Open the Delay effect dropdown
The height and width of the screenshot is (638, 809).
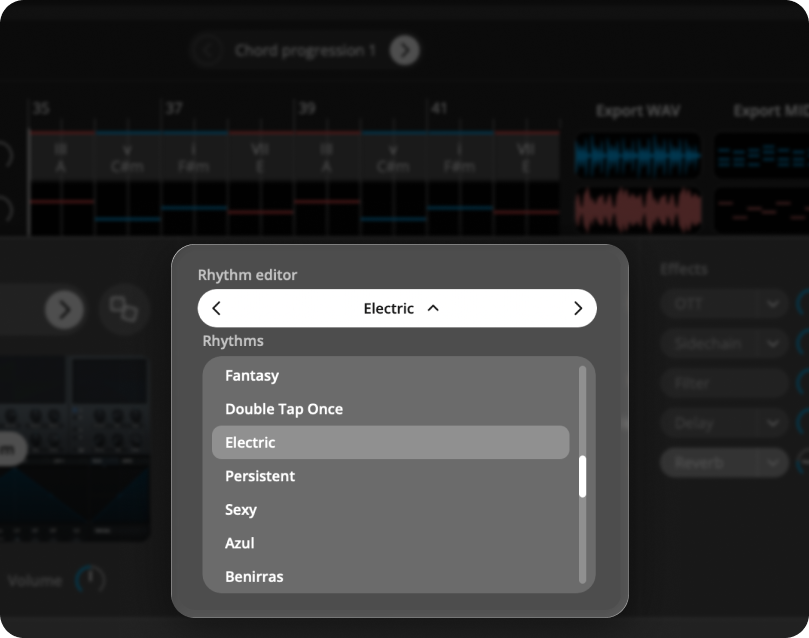click(772, 423)
